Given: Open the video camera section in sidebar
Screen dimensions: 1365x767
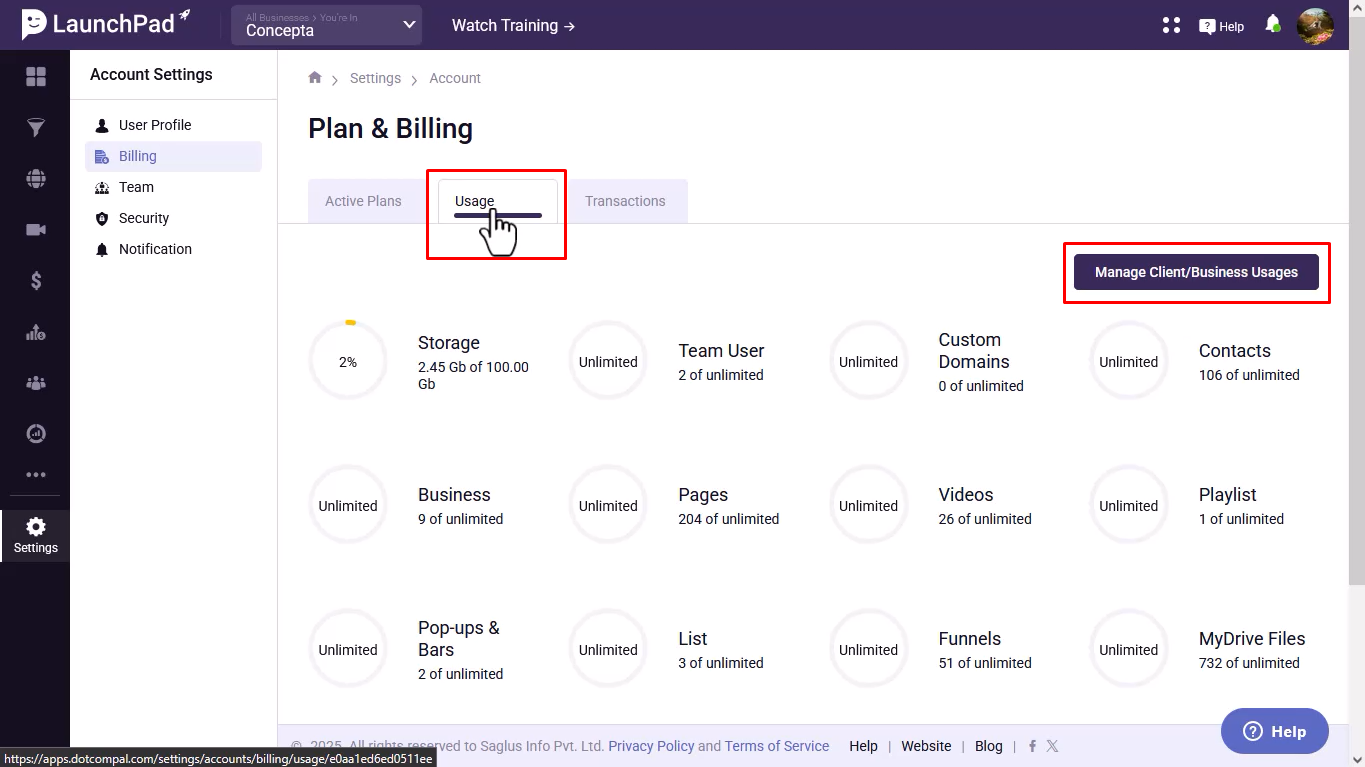Looking at the screenshot, I should click(x=36, y=230).
